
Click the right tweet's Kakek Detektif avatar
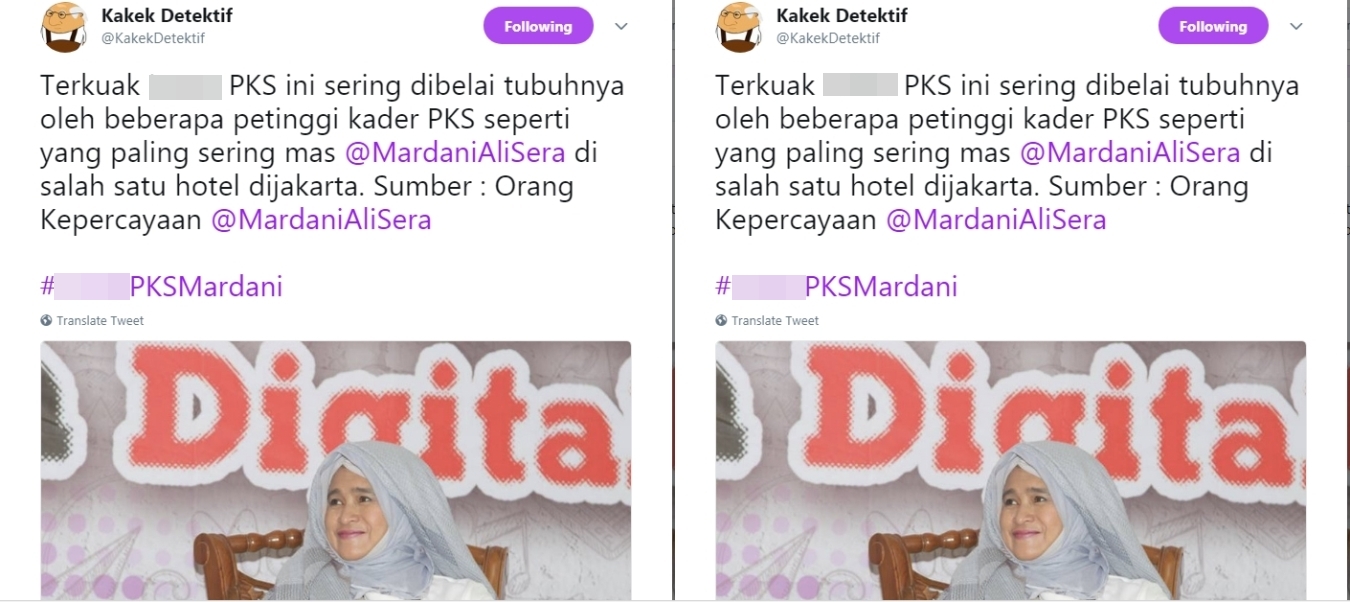[739, 27]
